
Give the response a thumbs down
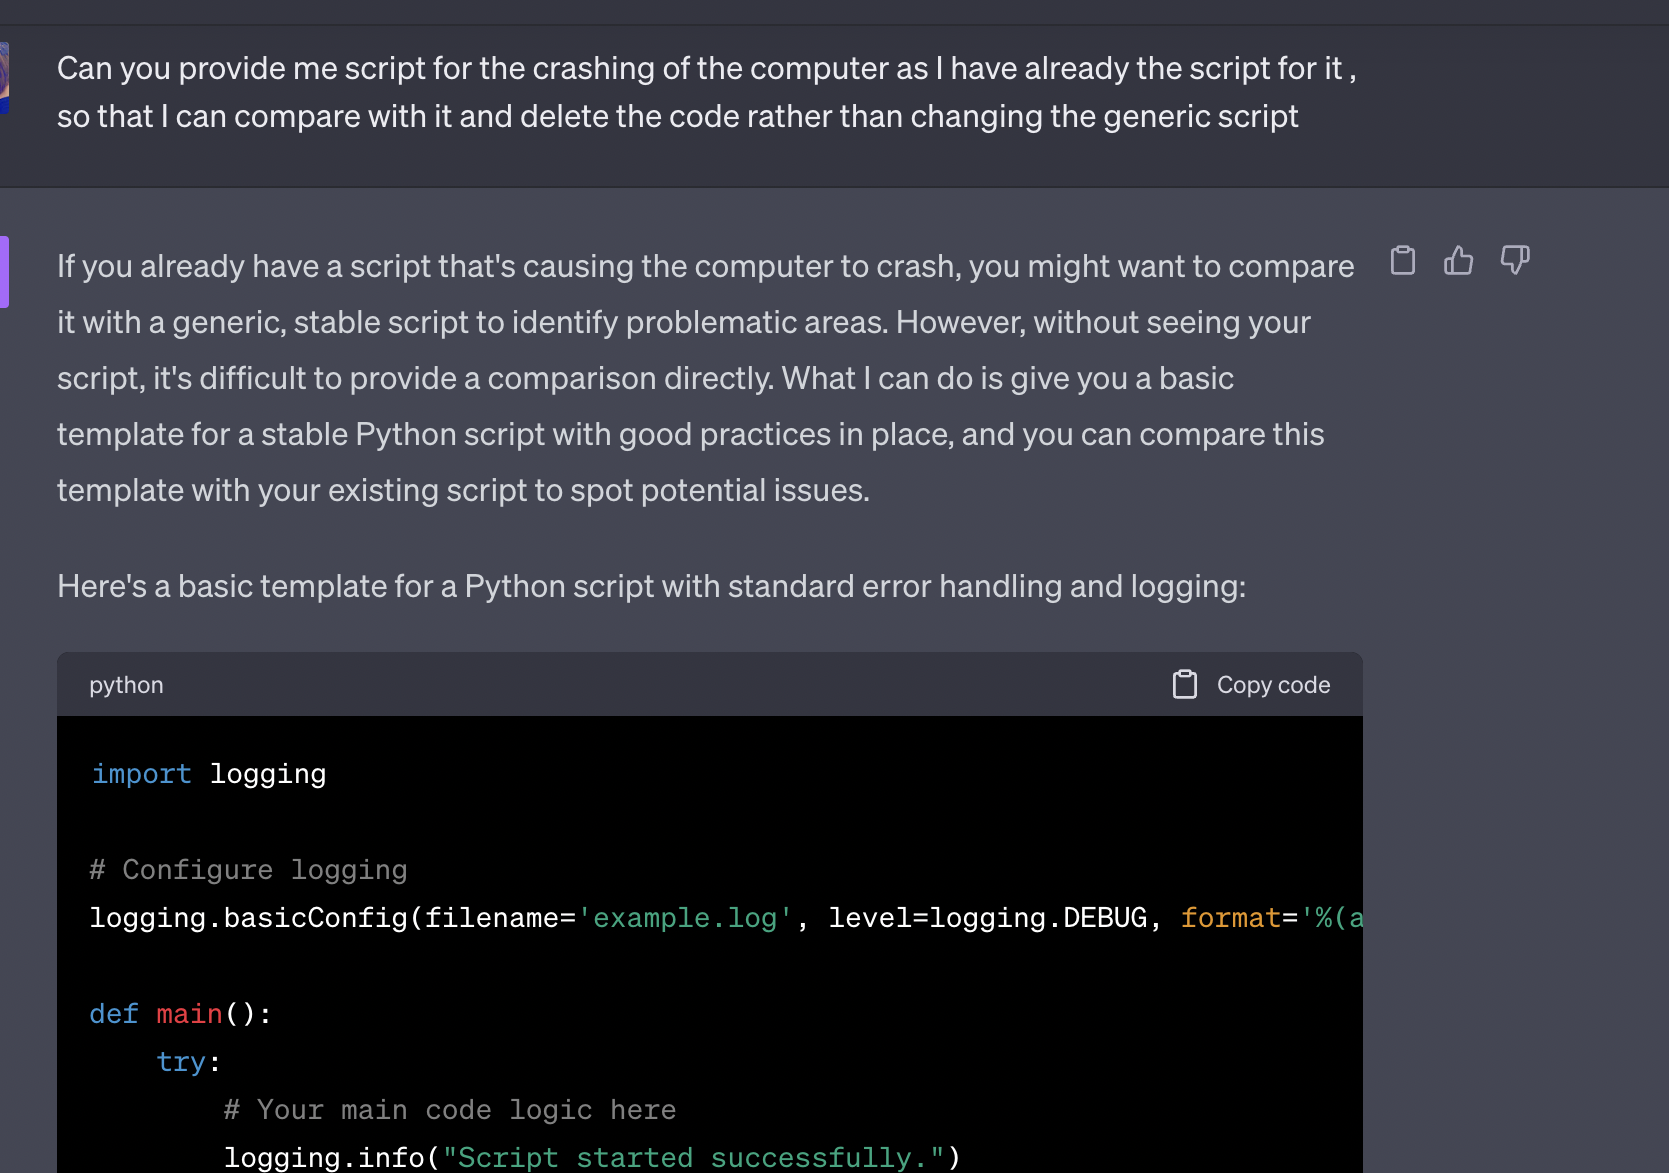tap(1515, 261)
